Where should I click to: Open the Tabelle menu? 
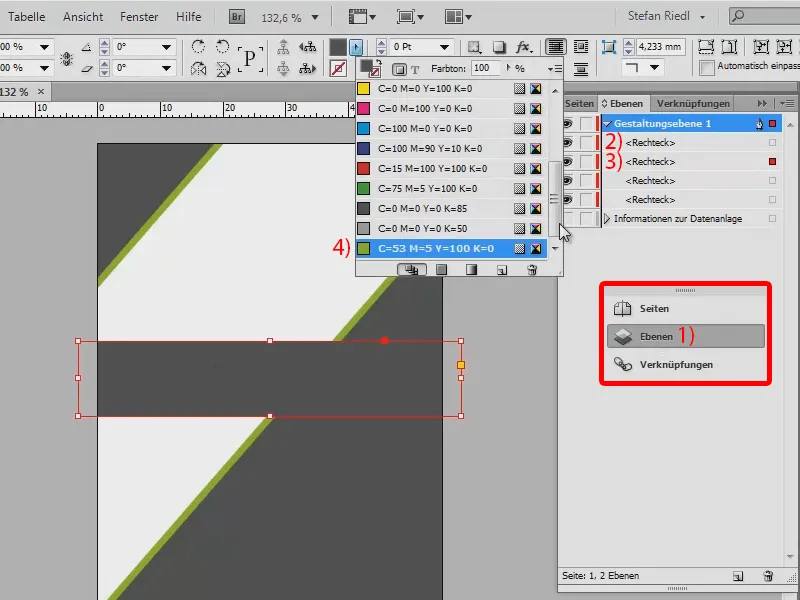pyautogui.click(x=27, y=17)
